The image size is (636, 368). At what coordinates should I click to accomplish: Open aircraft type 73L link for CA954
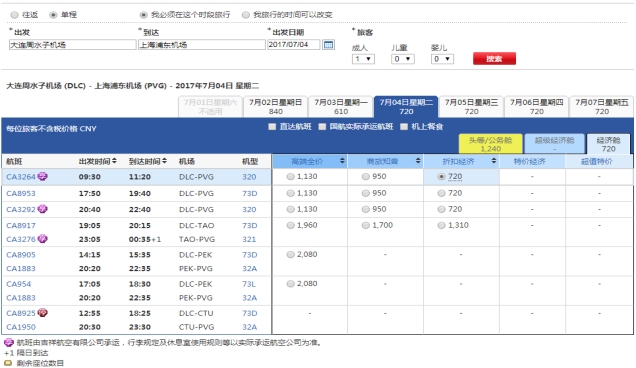tap(249, 284)
